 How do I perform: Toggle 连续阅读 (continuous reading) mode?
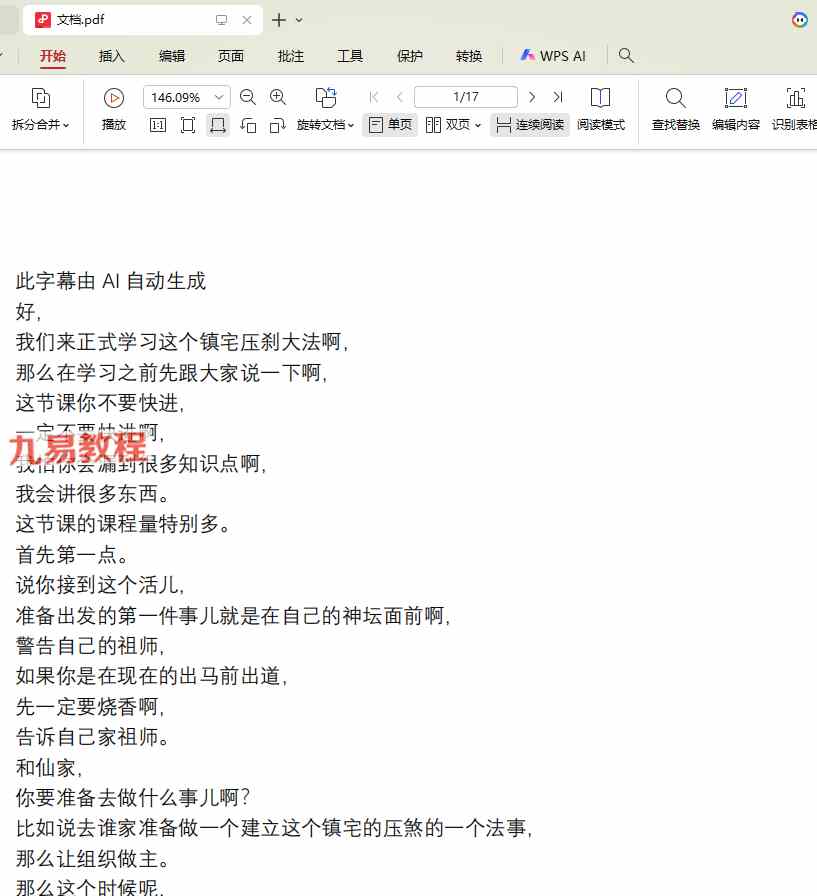coord(530,125)
